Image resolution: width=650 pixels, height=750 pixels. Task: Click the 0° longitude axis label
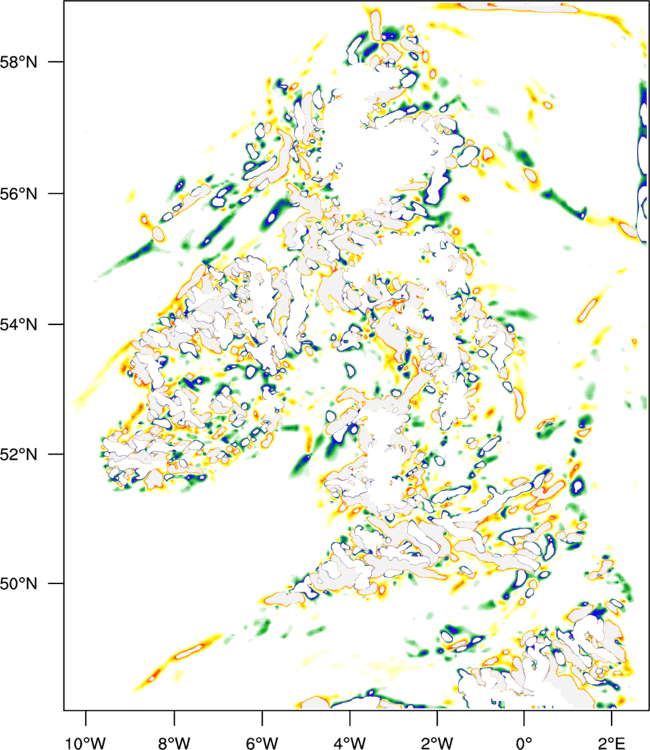tap(524, 743)
